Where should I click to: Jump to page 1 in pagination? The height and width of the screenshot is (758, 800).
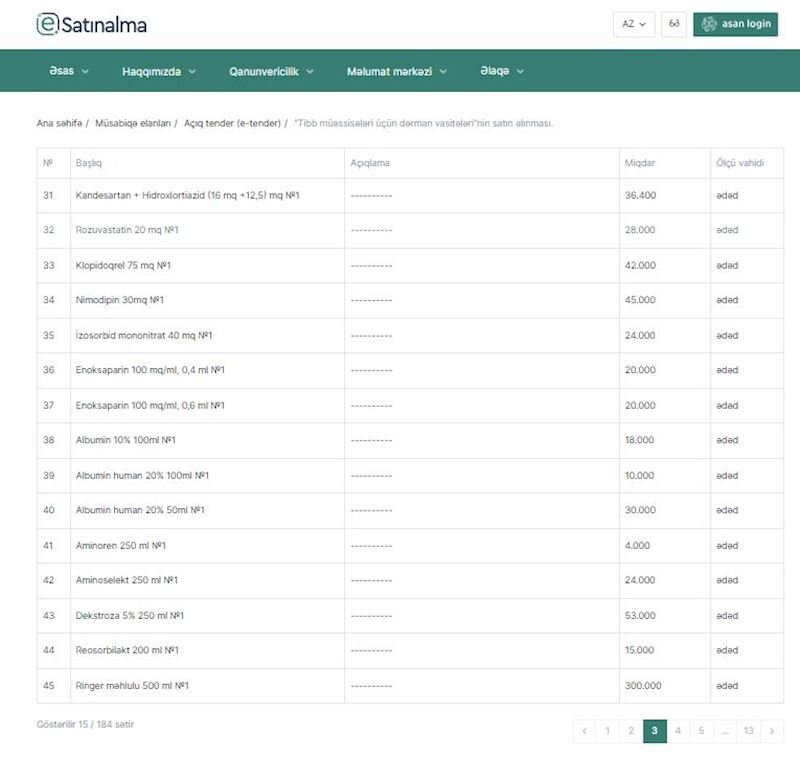[x=607, y=731]
